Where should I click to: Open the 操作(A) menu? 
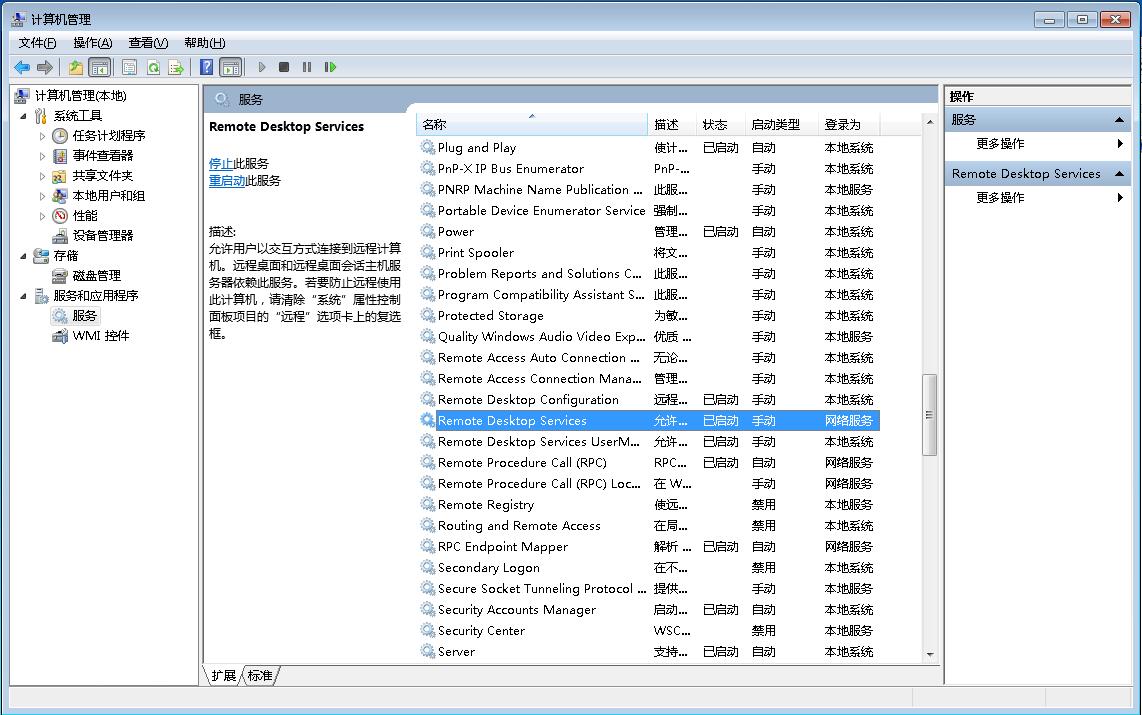click(92, 43)
